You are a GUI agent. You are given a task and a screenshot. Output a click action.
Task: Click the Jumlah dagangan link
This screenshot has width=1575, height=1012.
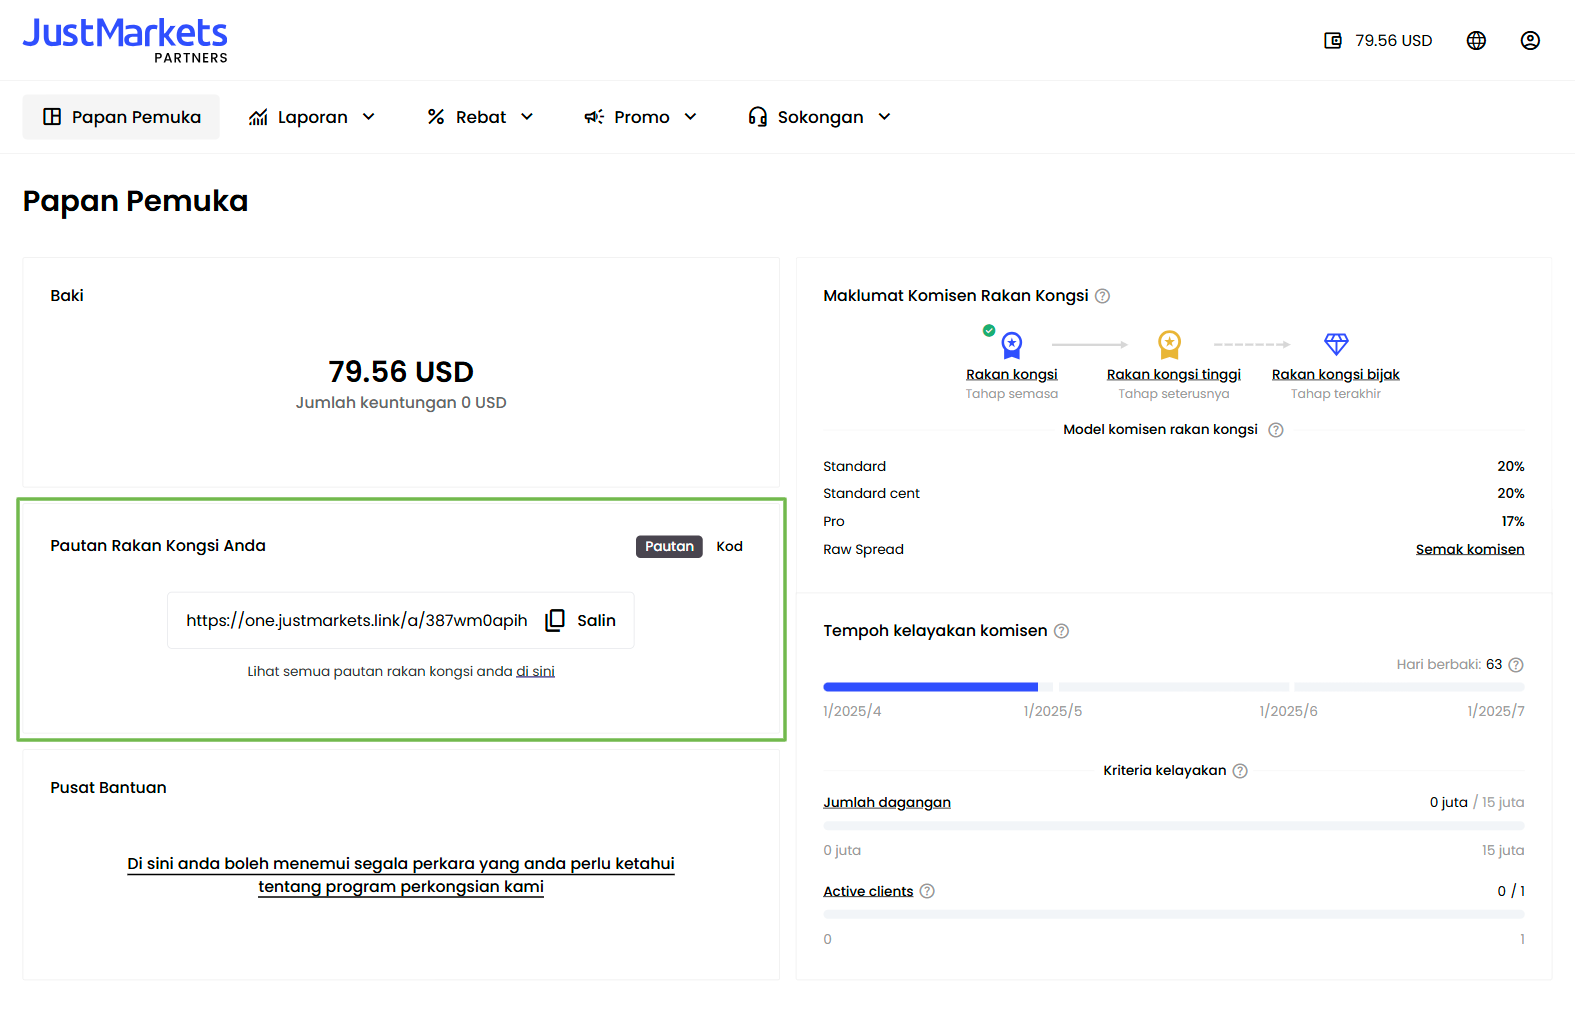coord(887,803)
